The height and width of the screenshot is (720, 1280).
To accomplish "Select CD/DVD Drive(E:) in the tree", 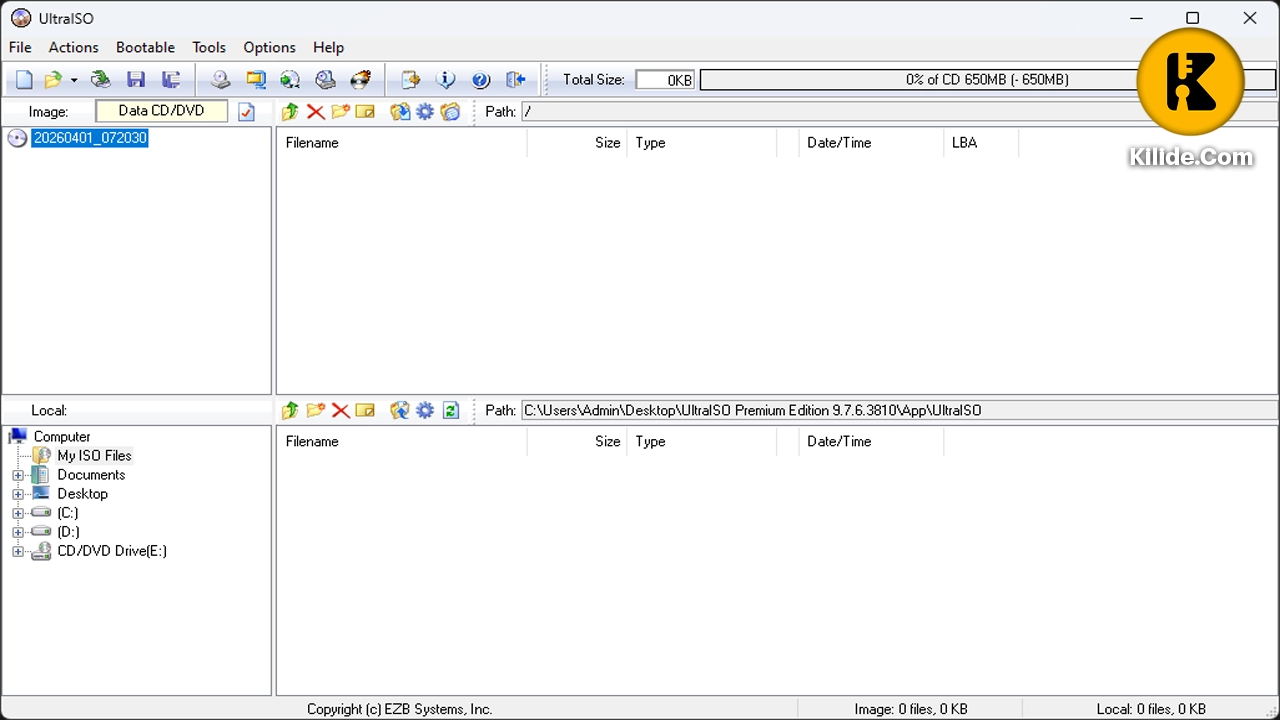I will pyautogui.click(x=112, y=551).
